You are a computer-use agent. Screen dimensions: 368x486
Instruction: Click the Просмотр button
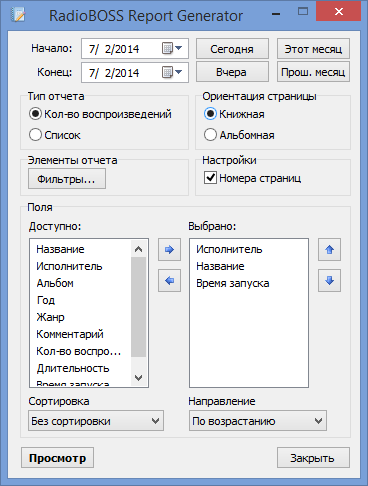click(x=57, y=458)
